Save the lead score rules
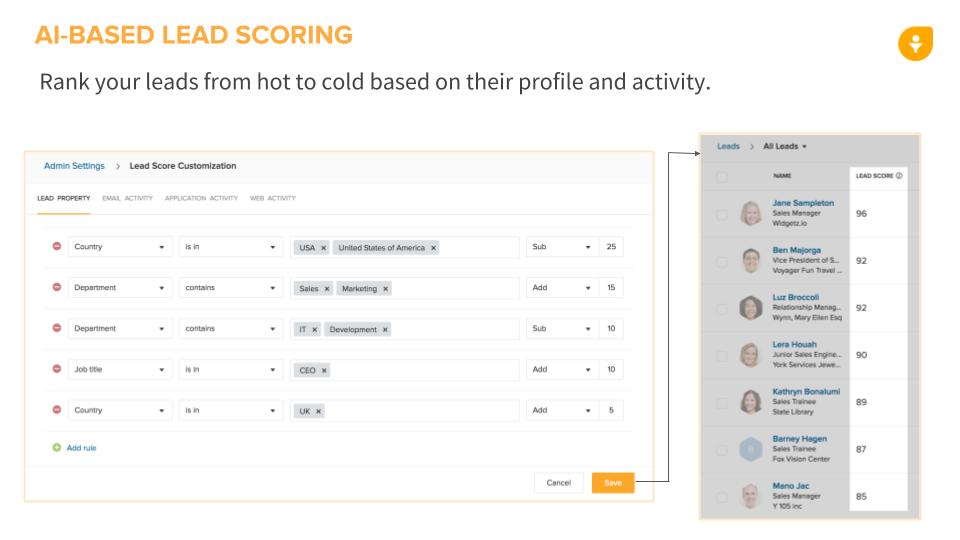This screenshot has height=540, width=960. [x=612, y=483]
